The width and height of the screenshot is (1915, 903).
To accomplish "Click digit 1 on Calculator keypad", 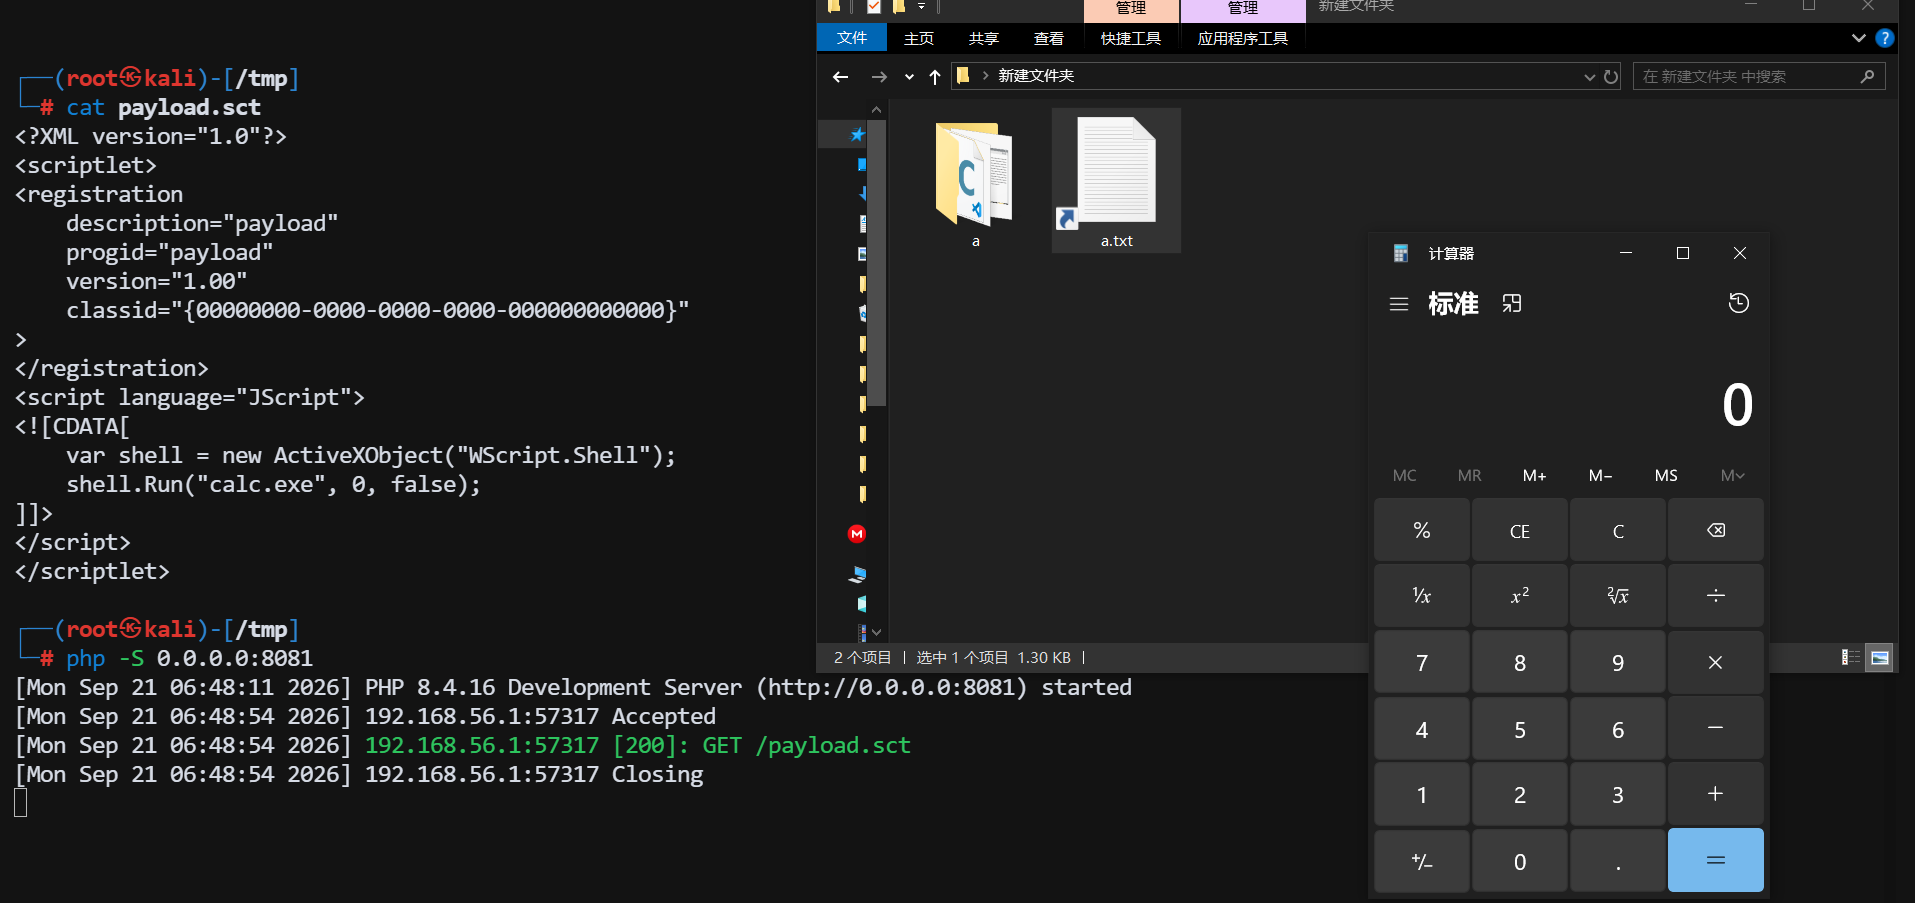I will [1422, 794].
